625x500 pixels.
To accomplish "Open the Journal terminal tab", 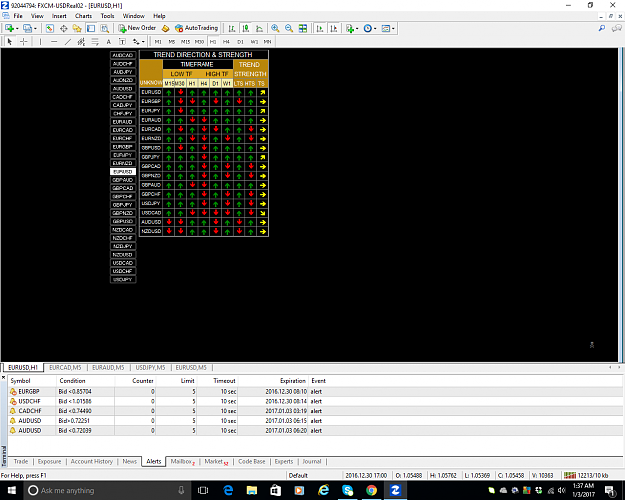I will point(312,461).
